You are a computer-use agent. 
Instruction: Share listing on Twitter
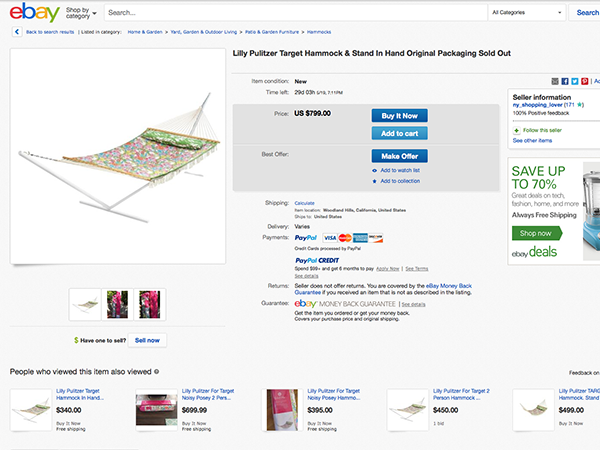tap(573, 80)
